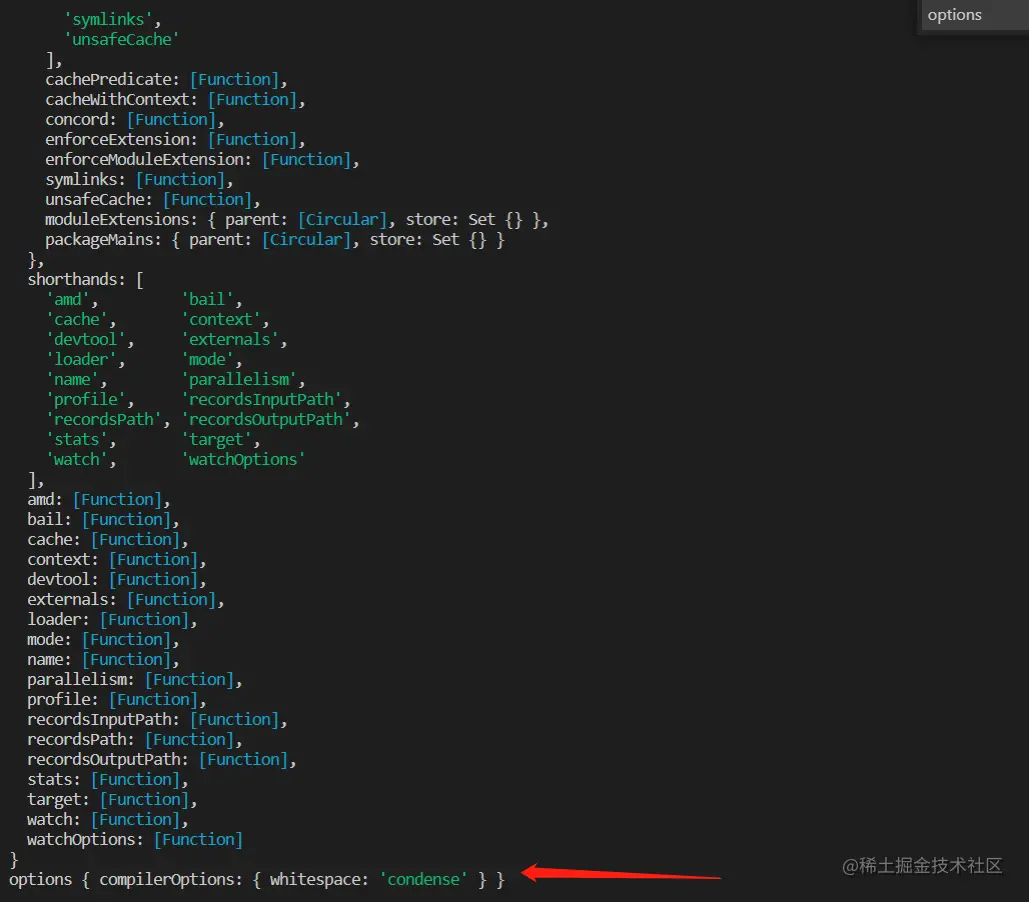
Task: Click the 'enforceExtension: [Function]' line
Action: point(175,140)
